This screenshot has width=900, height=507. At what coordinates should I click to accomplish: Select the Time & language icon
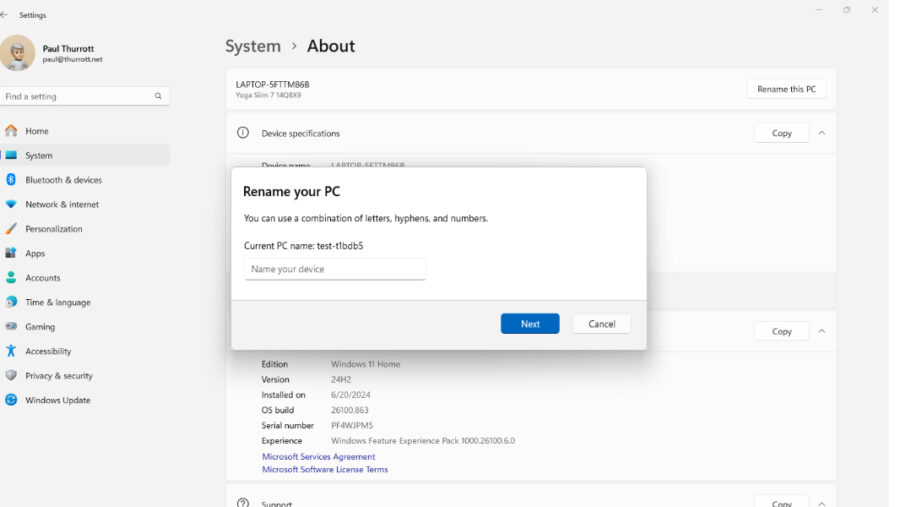pyautogui.click(x=11, y=302)
